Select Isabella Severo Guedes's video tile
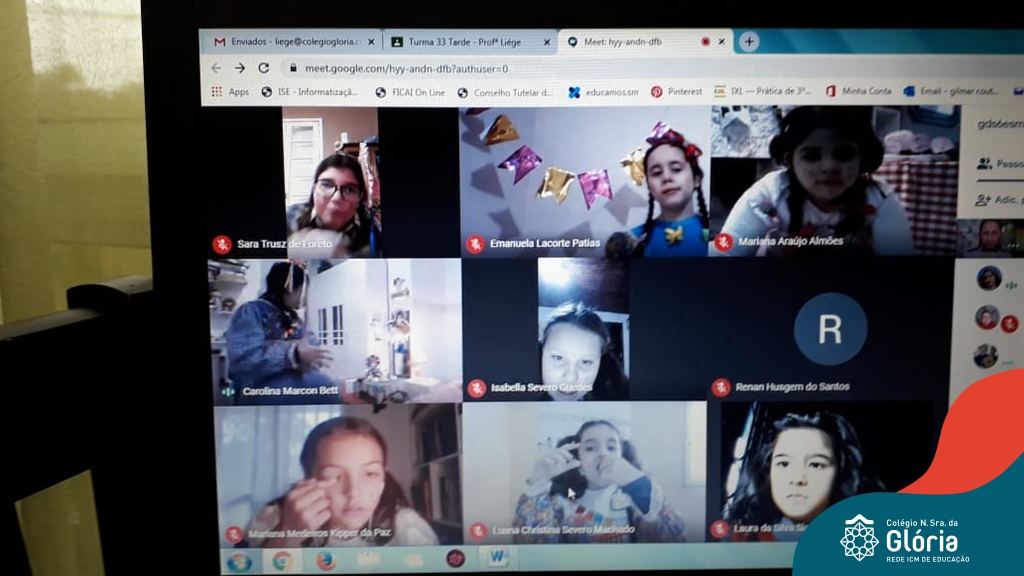 pos(584,328)
